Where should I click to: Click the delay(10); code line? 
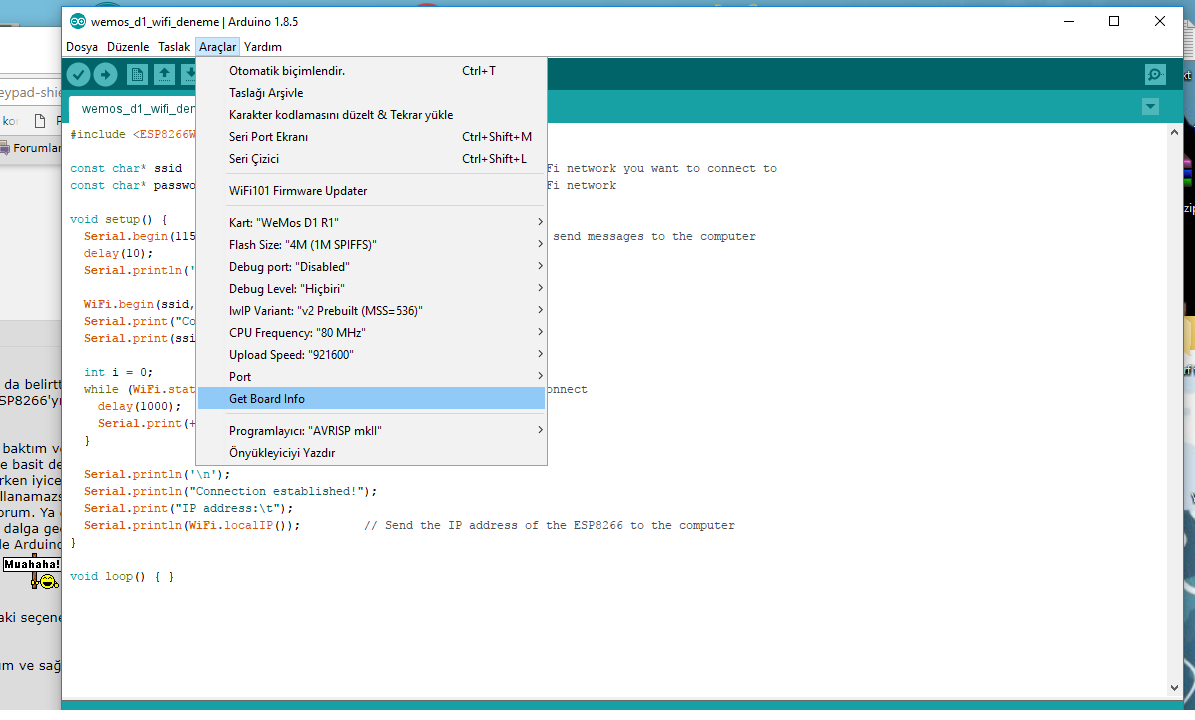[118, 254]
